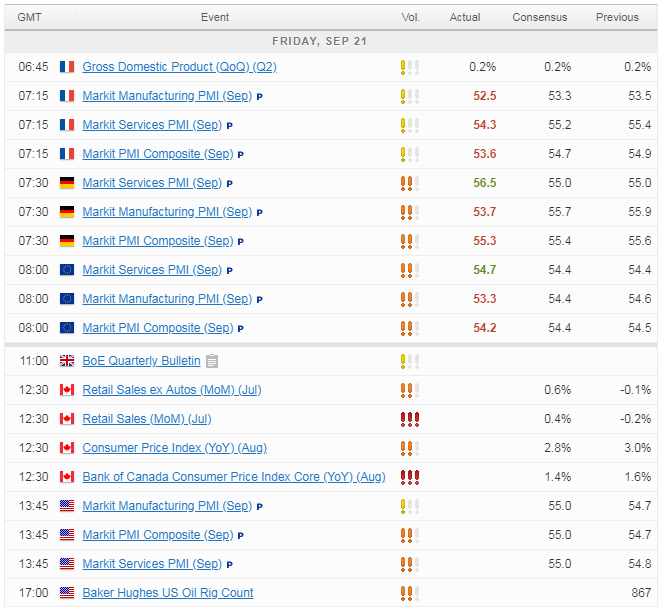Select actual value 53.7 for Germany Manufacturing PMI

point(485,212)
